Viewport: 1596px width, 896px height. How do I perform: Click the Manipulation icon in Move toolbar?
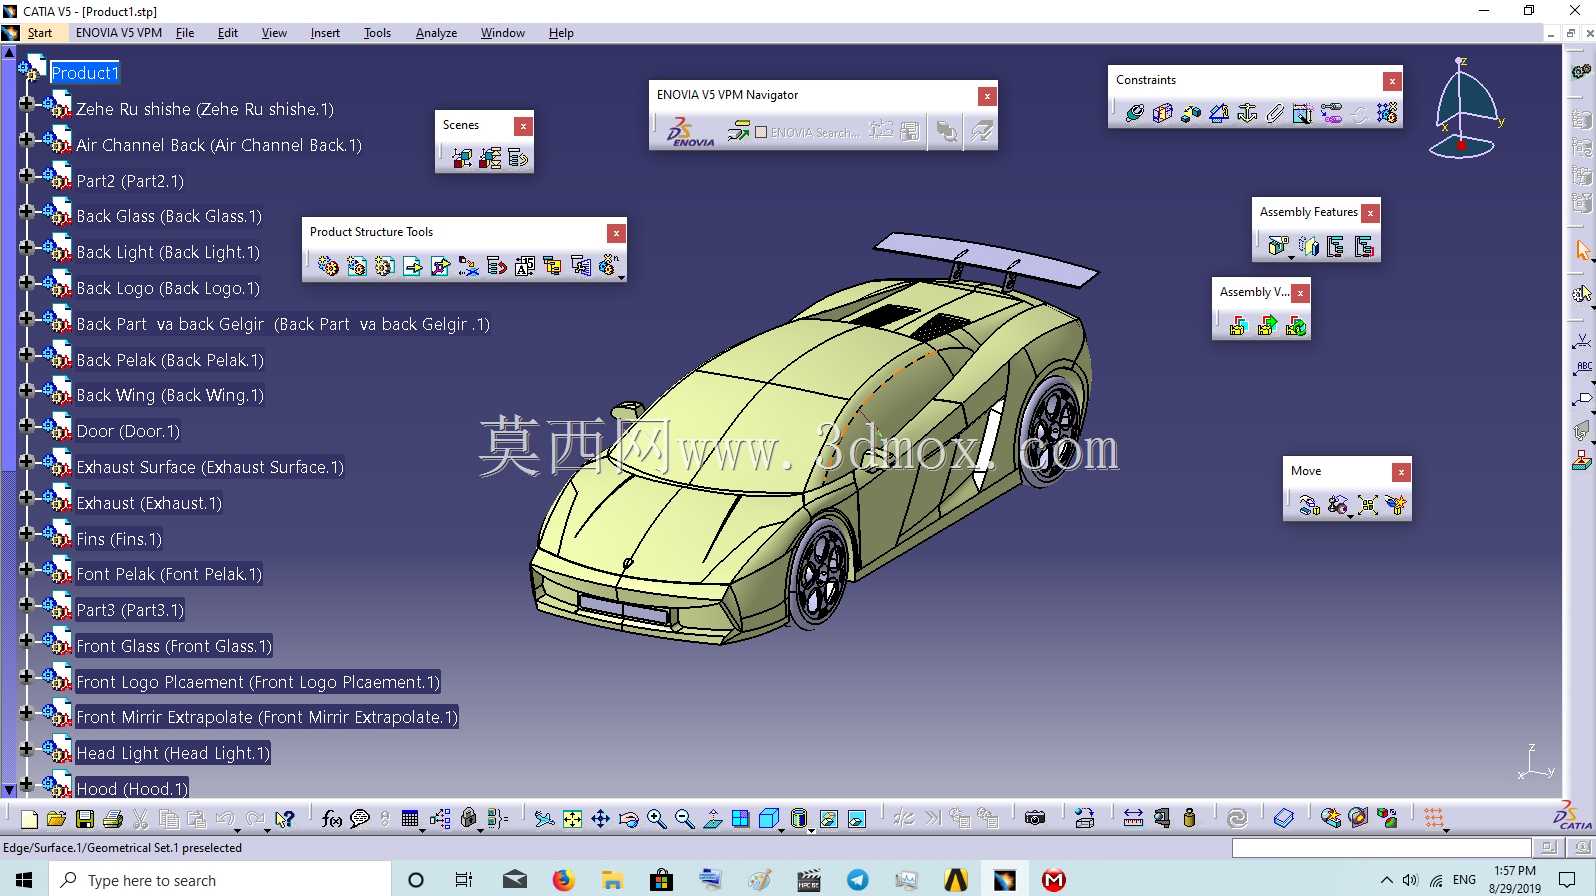point(1309,504)
